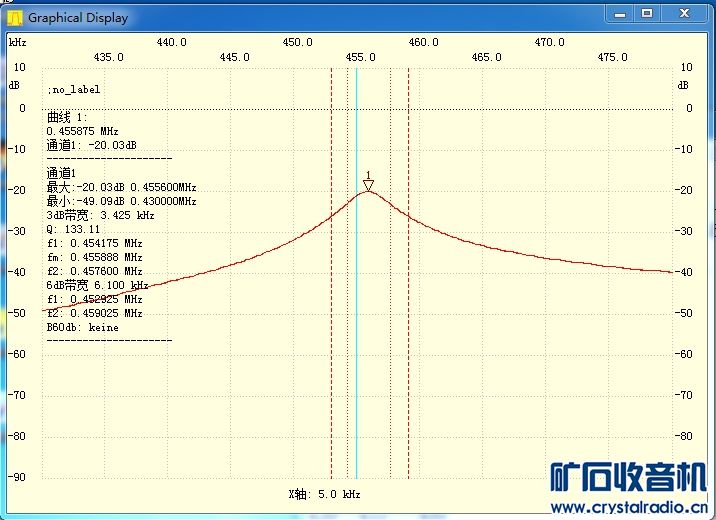
Task: Click the marker frequency text '0.455875 MHz'
Action: tap(83, 131)
